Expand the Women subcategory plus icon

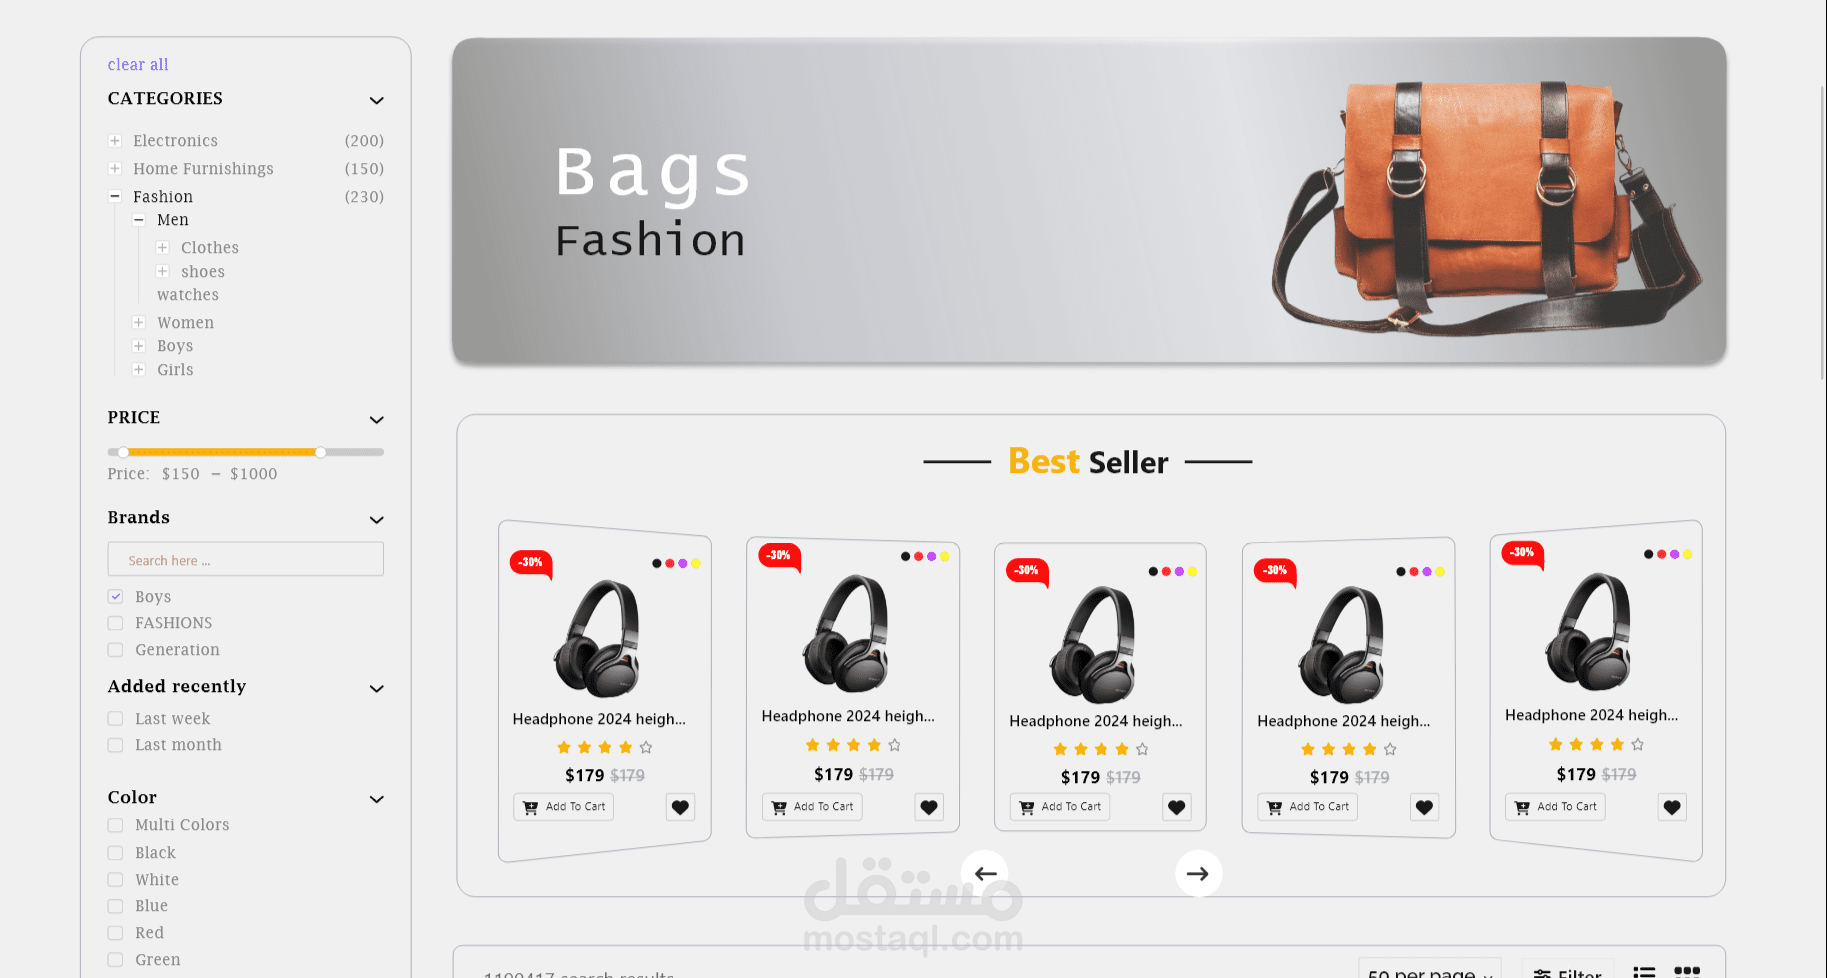tap(139, 323)
